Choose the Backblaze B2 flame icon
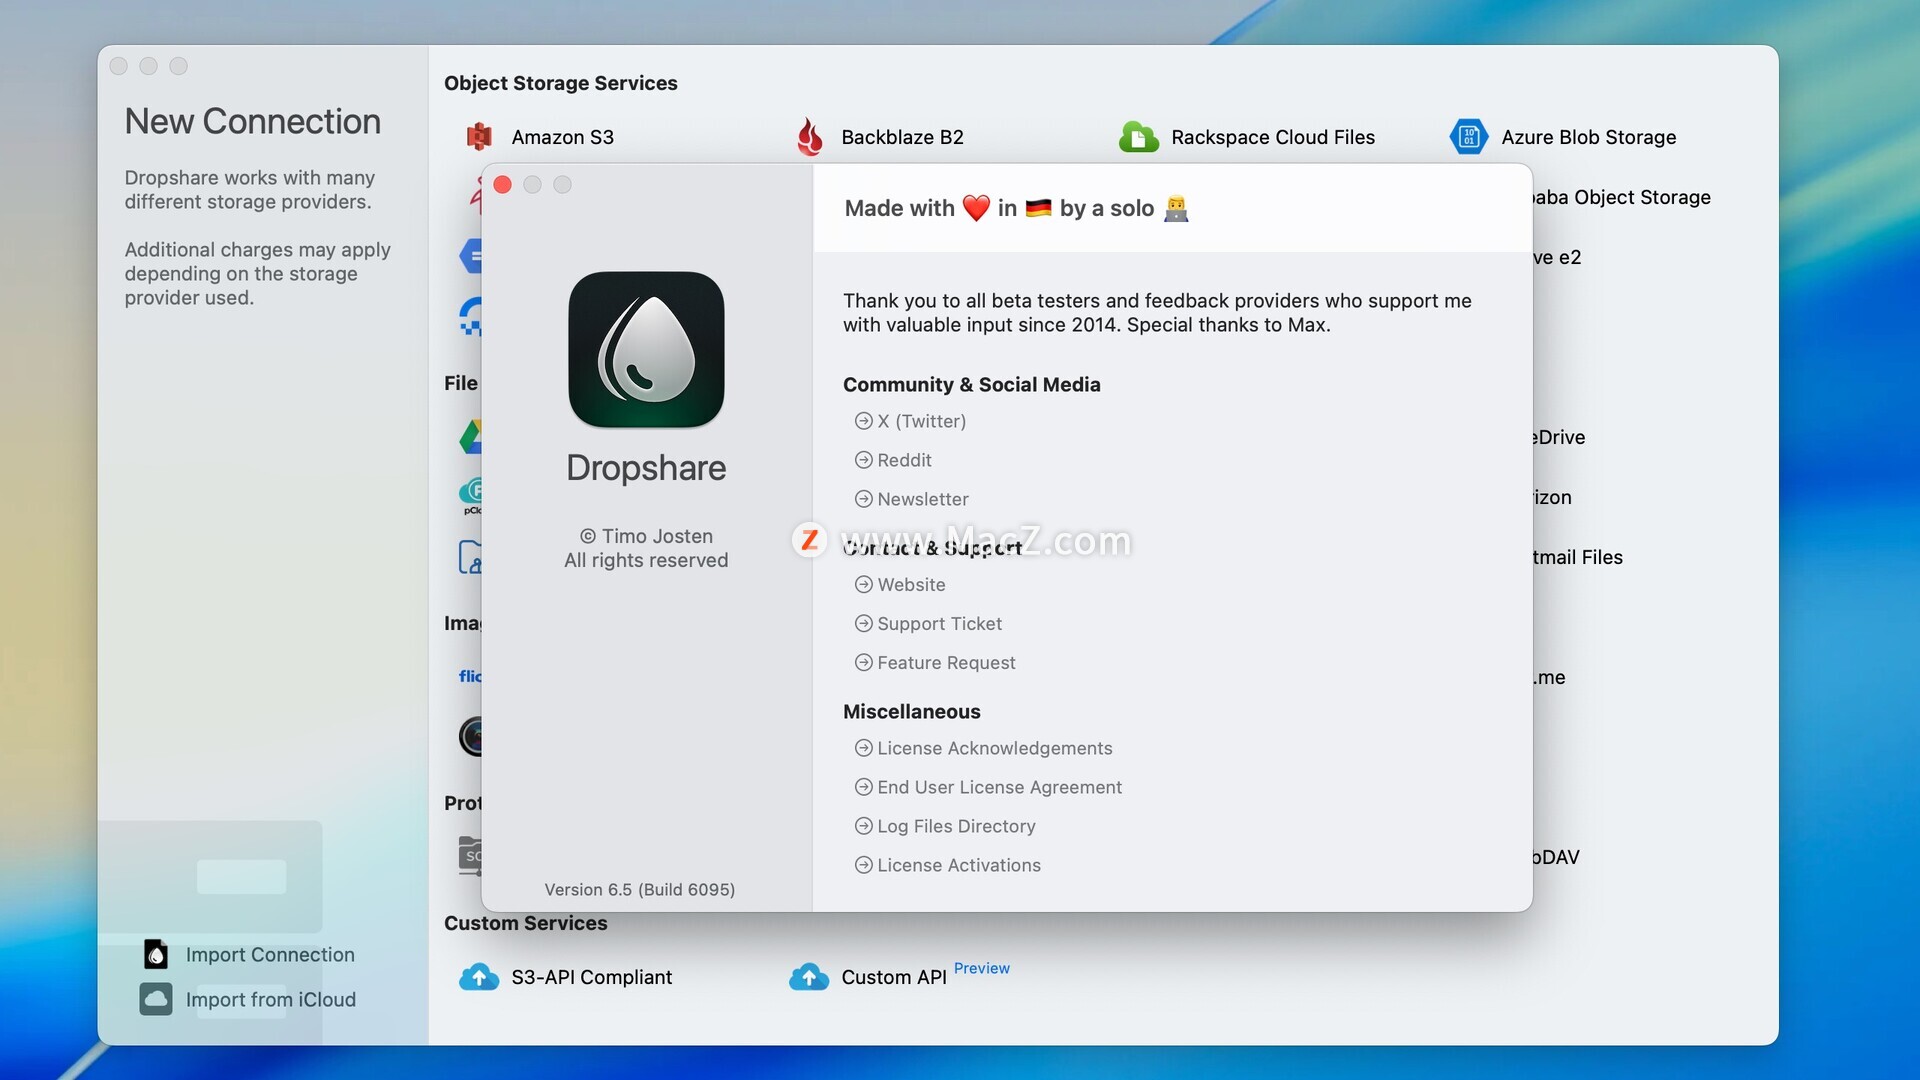1920x1080 pixels. click(810, 136)
